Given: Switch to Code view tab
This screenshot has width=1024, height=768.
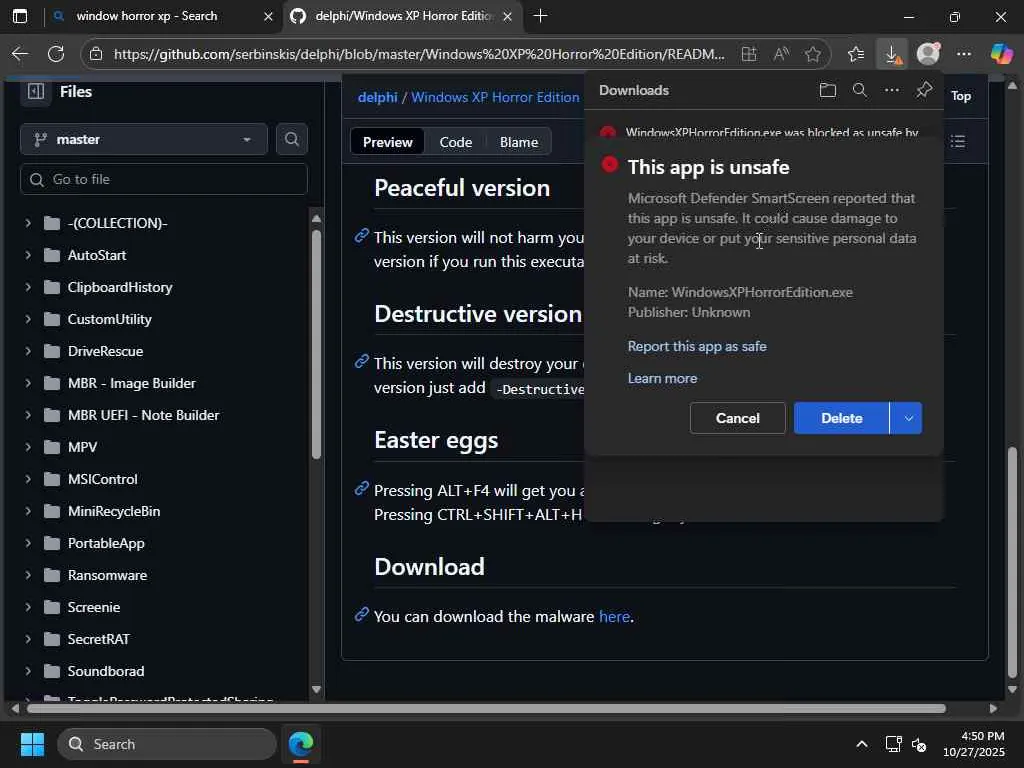Looking at the screenshot, I should pyautogui.click(x=455, y=142).
